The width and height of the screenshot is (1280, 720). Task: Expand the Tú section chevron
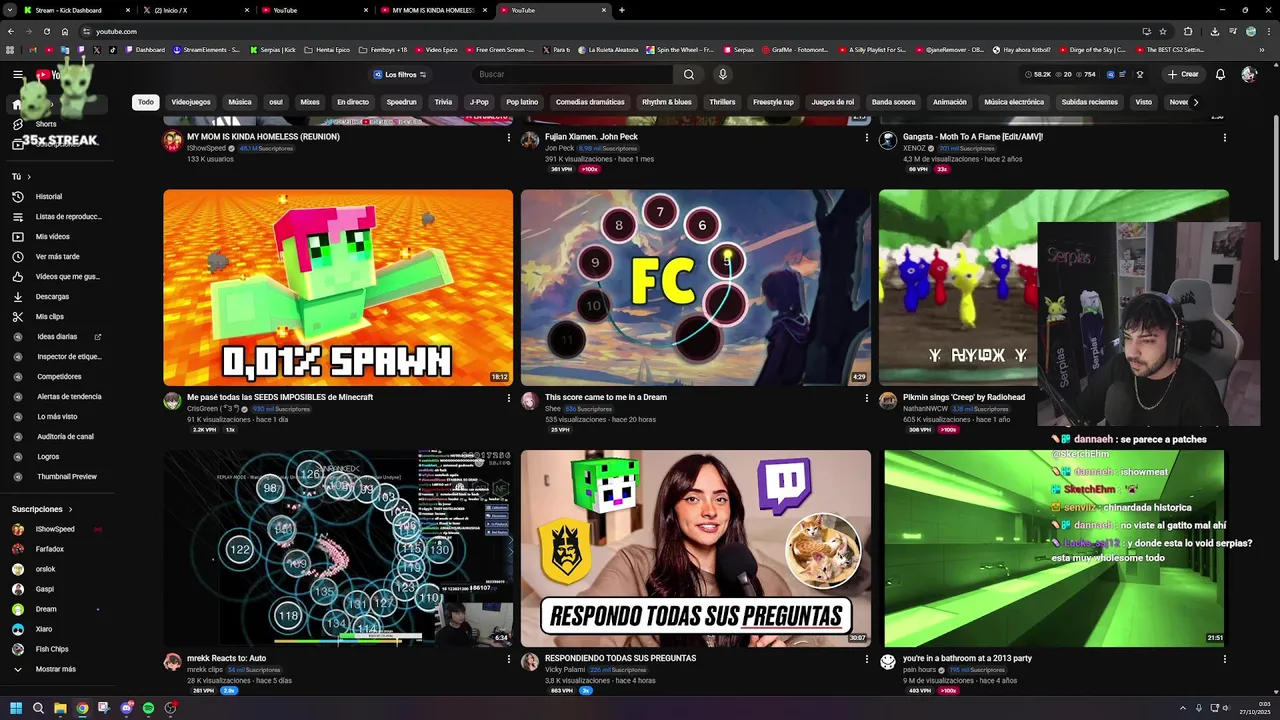pyautogui.click(x=29, y=177)
